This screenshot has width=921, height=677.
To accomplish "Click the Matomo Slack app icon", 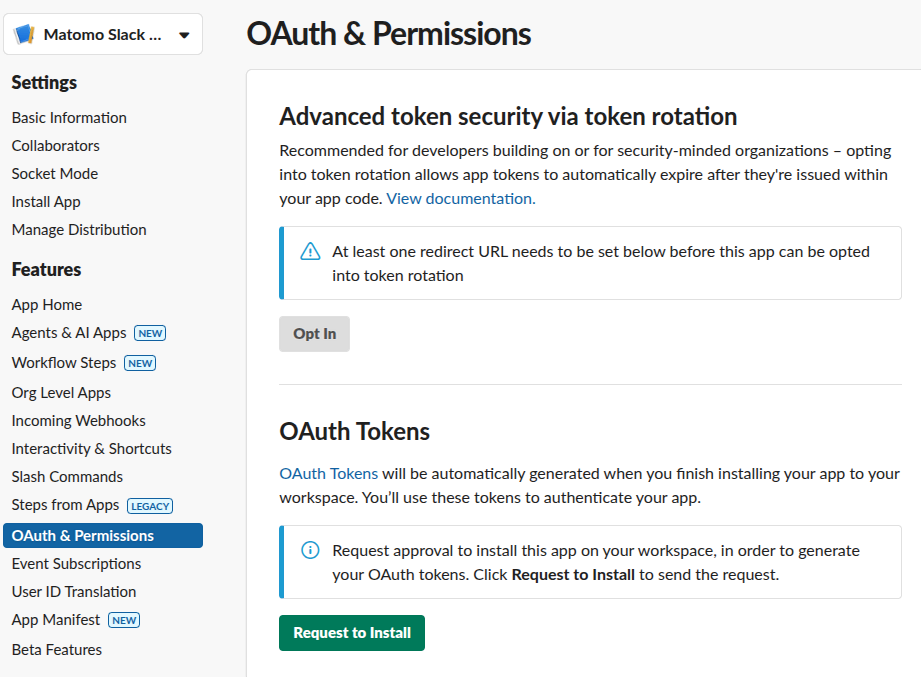I will tap(25, 35).
